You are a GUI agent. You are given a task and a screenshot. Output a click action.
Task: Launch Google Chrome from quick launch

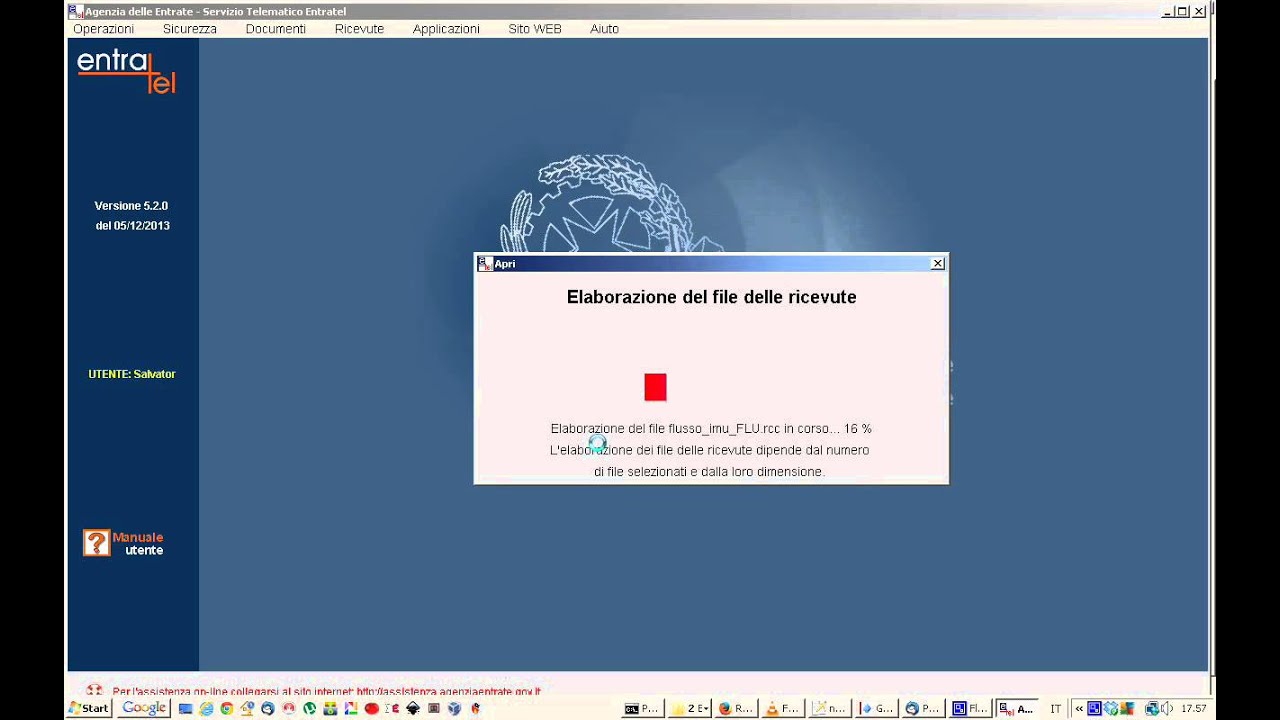227,709
